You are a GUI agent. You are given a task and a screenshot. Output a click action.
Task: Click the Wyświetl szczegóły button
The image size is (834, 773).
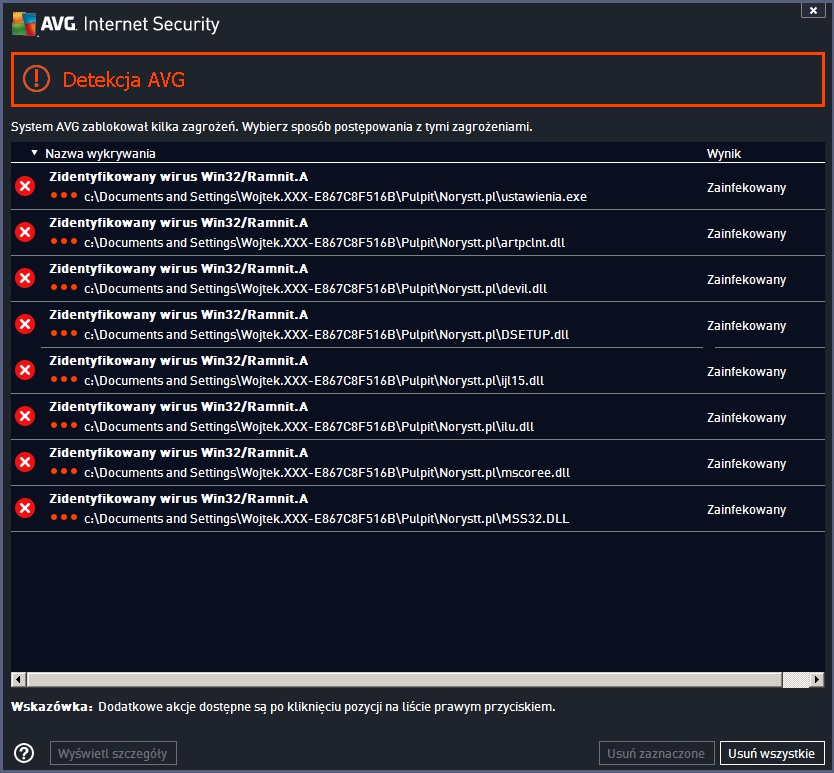point(113,753)
